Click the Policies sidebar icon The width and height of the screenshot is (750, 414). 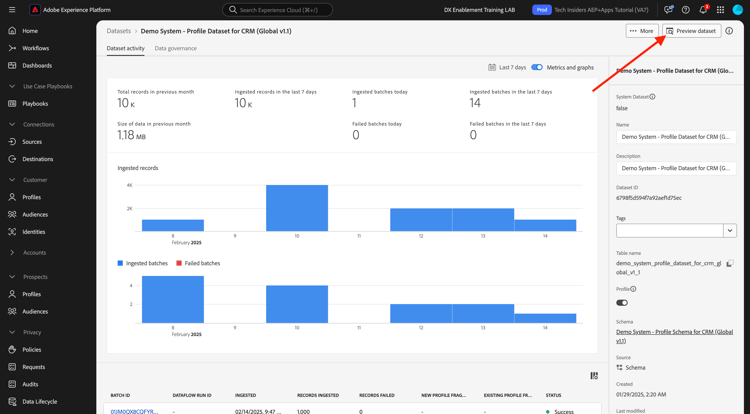click(12, 349)
